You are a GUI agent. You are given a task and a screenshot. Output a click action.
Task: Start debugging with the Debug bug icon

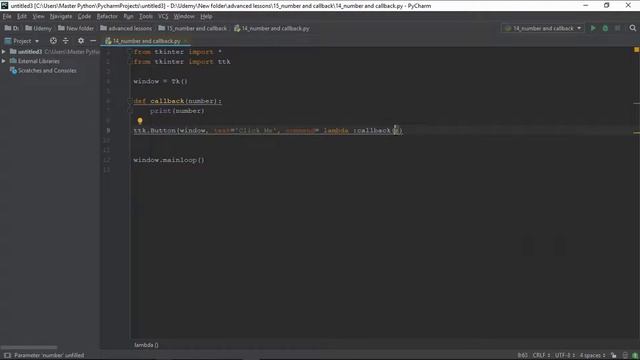click(605, 28)
